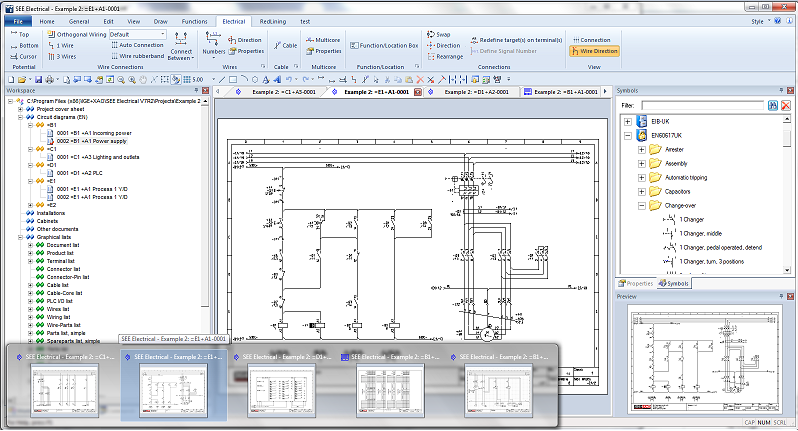Toggle Auto Connection option

coord(137,45)
